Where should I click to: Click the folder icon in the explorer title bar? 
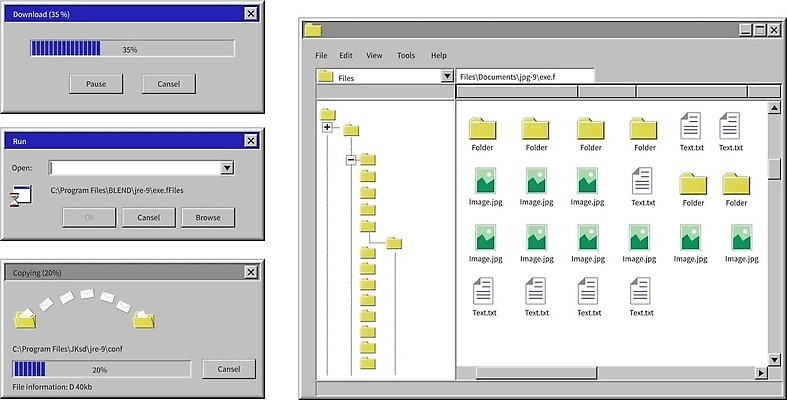(315, 30)
